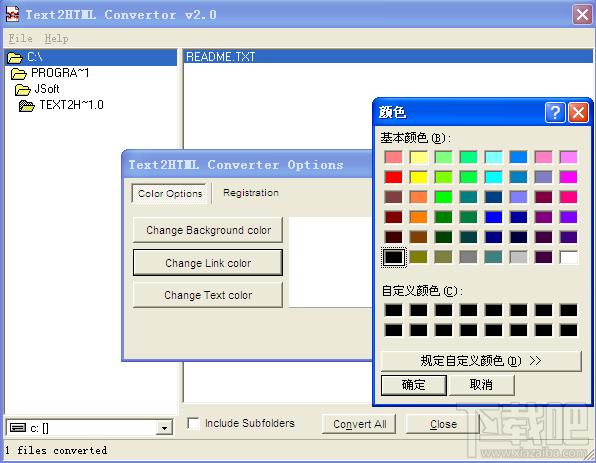Pick the black basic color swatch
Viewport: 596px width, 463px height.
394,257
